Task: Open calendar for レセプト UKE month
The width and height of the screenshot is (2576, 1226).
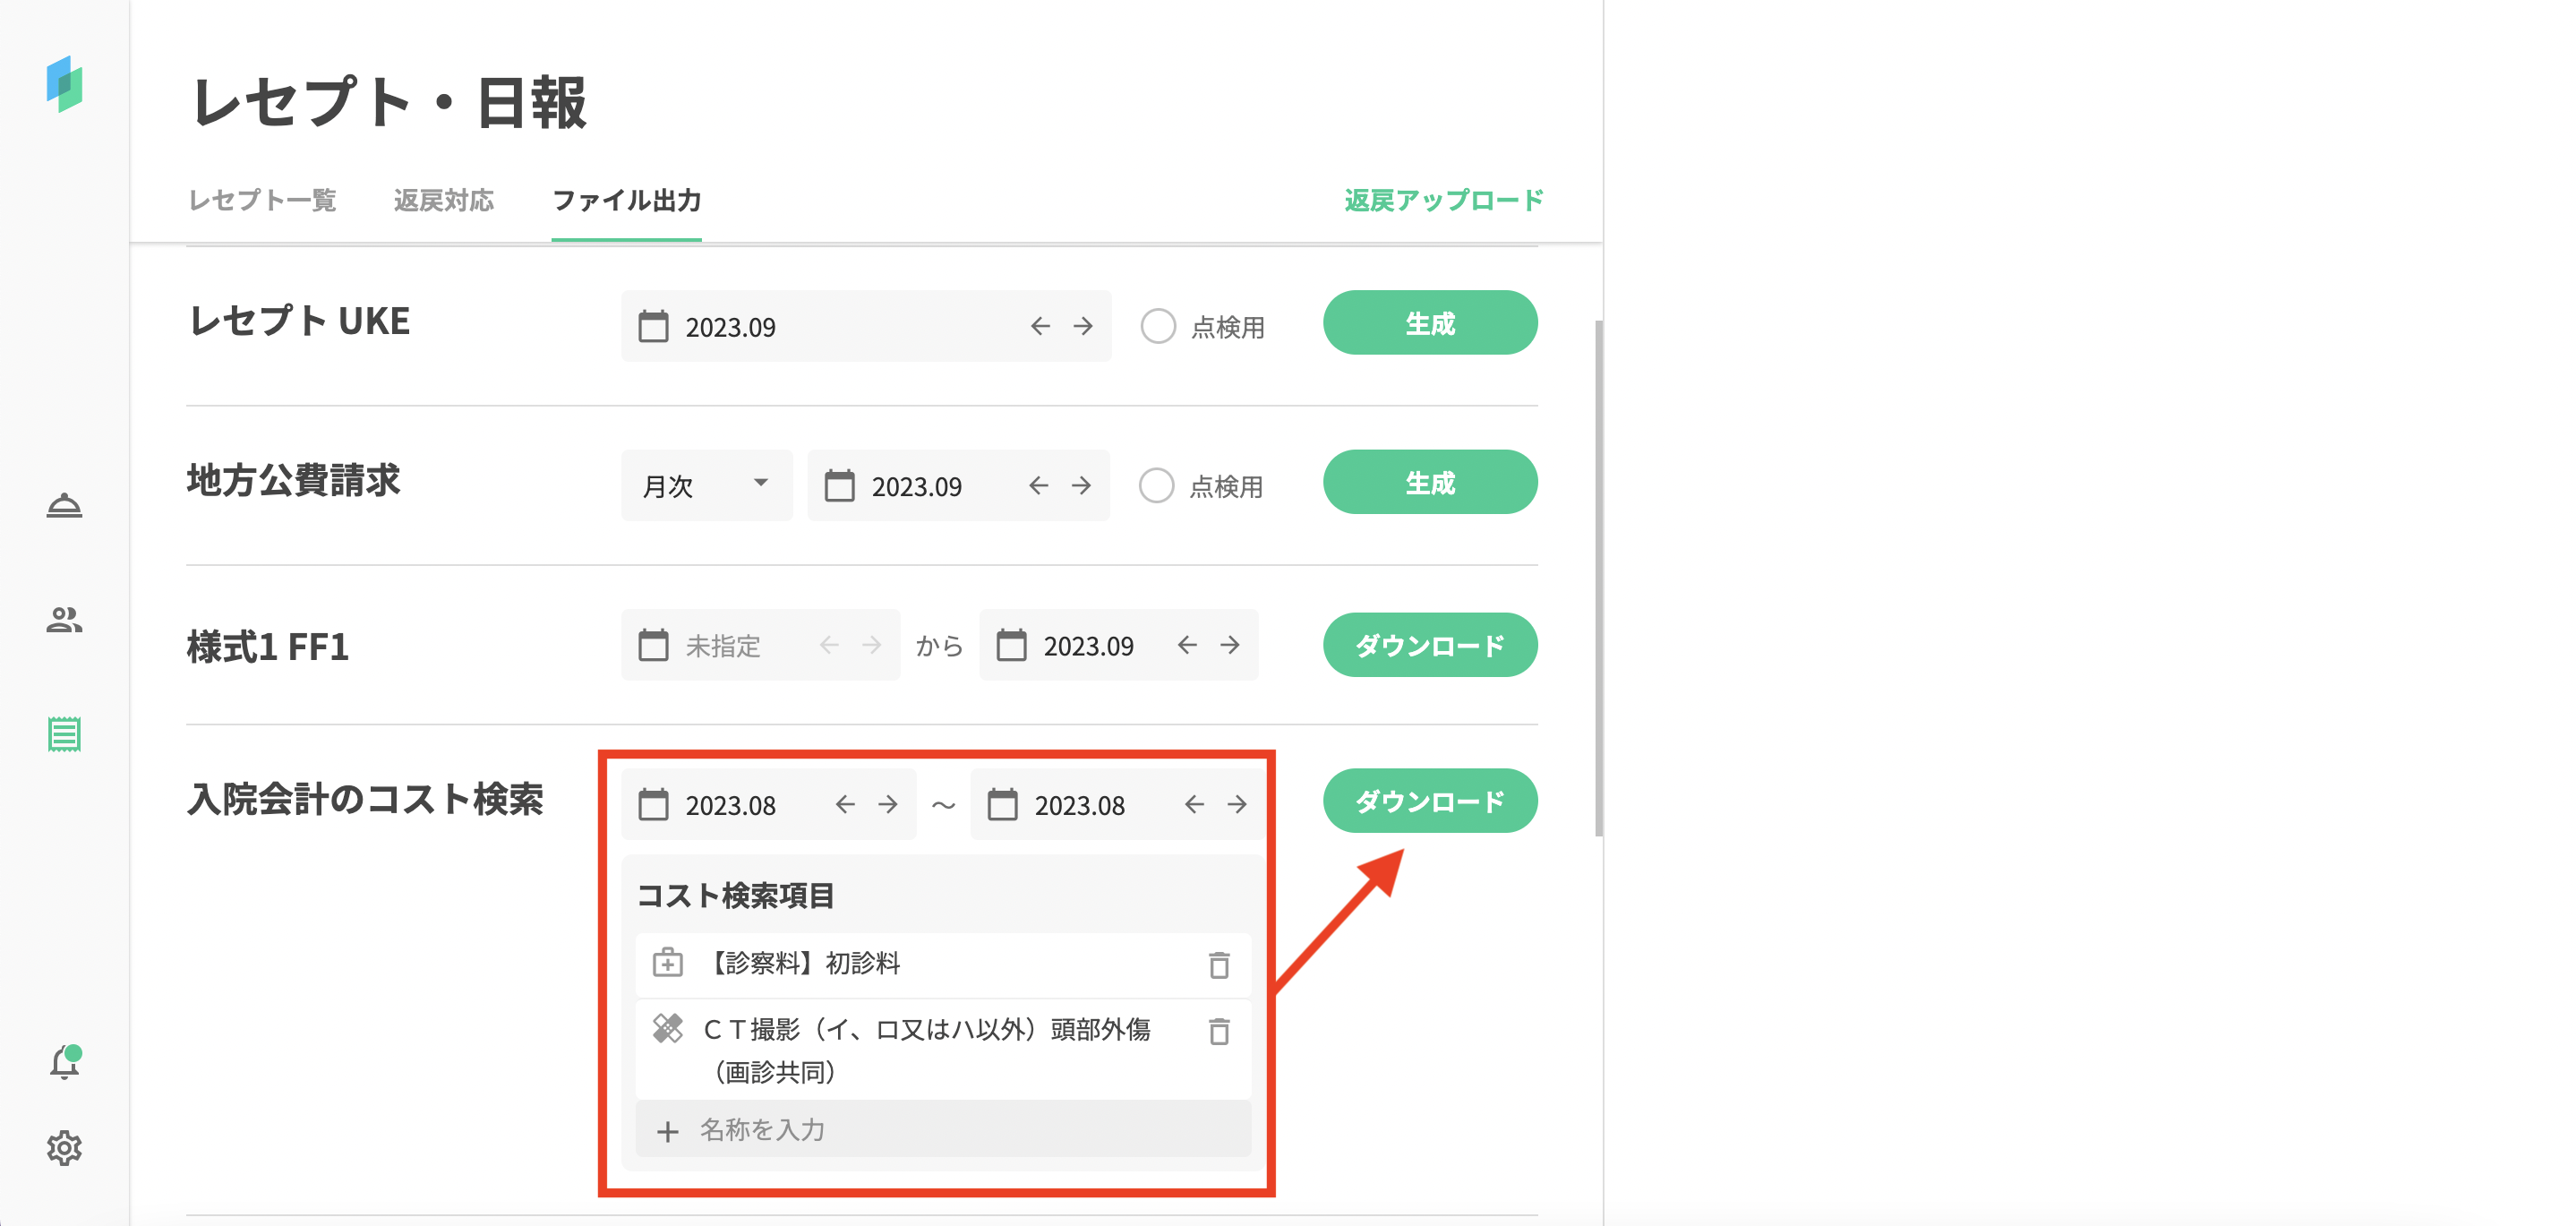Action: click(654, 327)
